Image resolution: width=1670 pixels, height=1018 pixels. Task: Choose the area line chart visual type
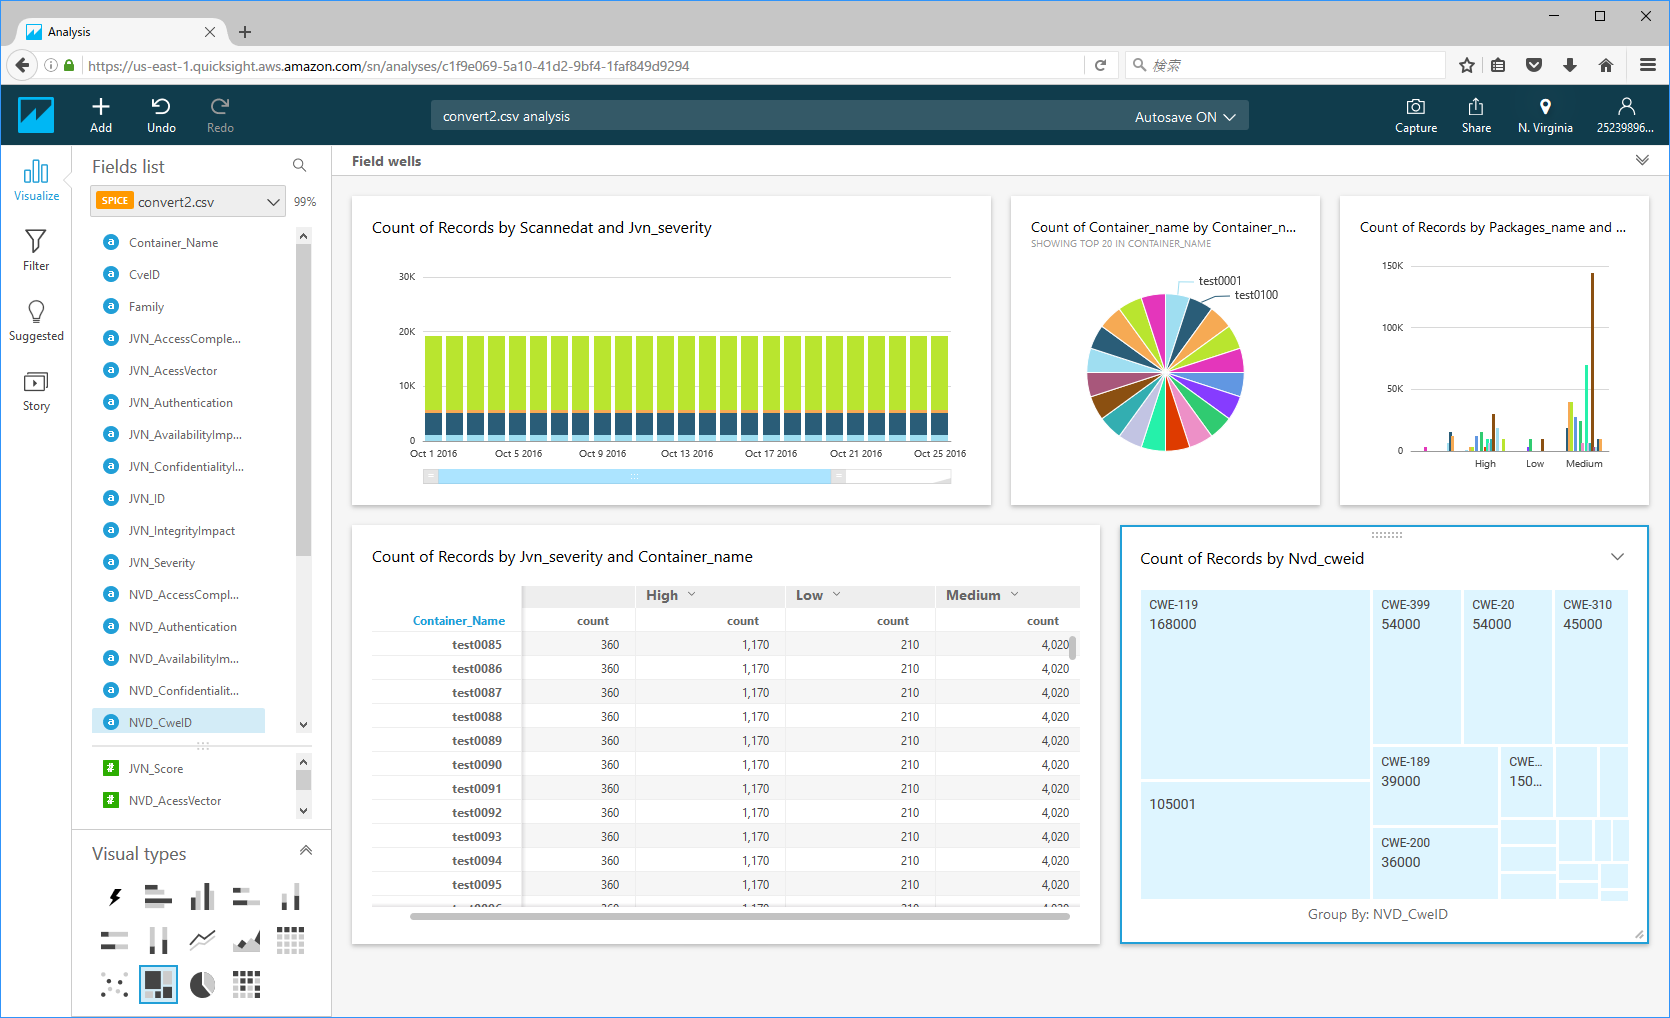tap(246, 940)
